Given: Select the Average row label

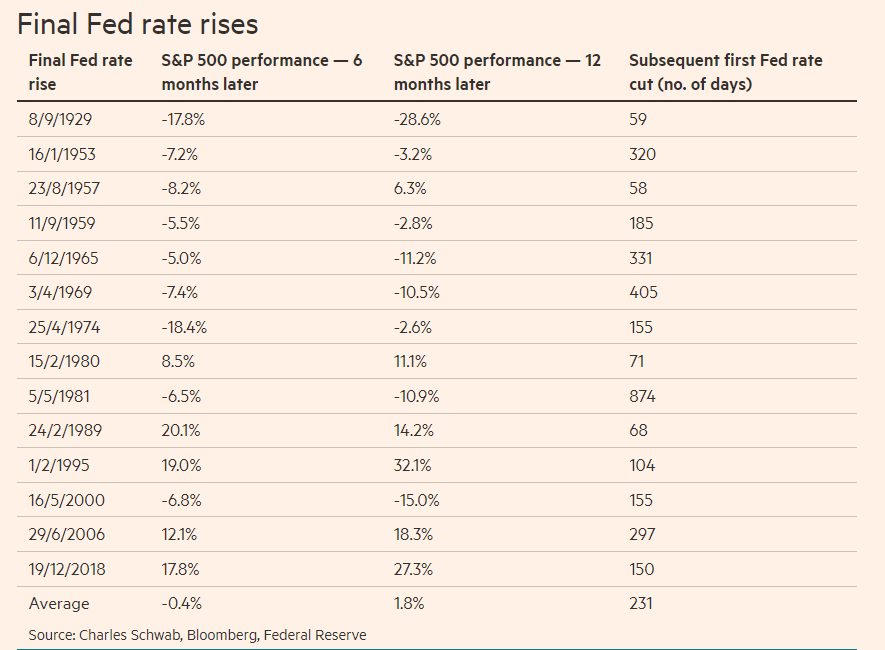Looking at the screenshot, I should 59,604.
